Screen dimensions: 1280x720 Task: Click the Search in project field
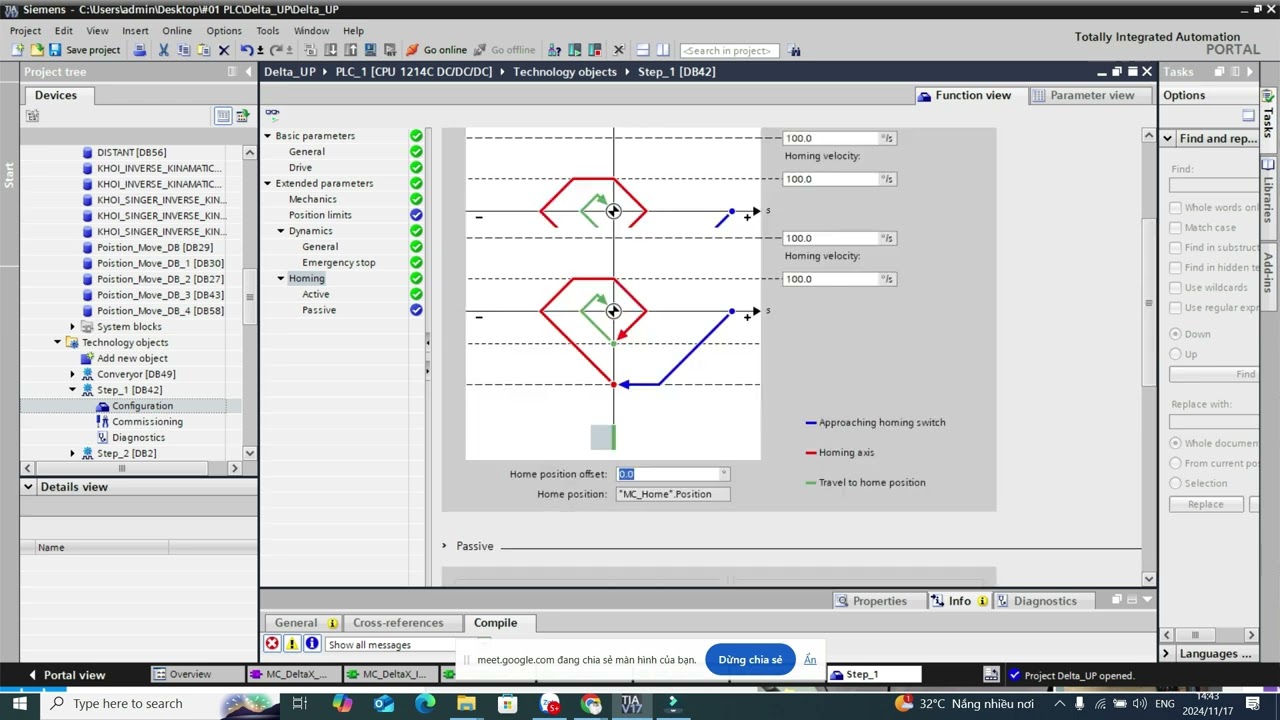(x=729, y=50)
